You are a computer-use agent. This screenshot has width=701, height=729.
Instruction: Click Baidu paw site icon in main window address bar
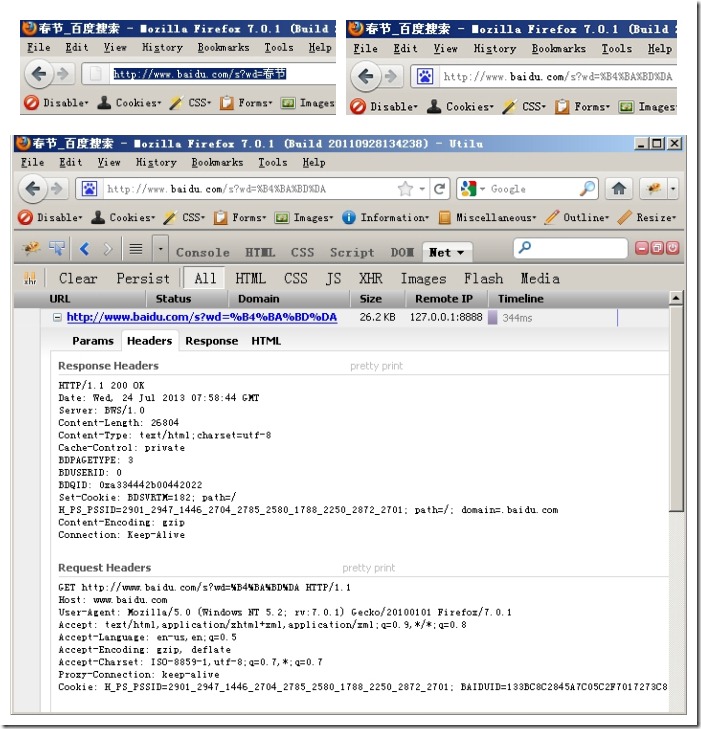click(89, 189)
